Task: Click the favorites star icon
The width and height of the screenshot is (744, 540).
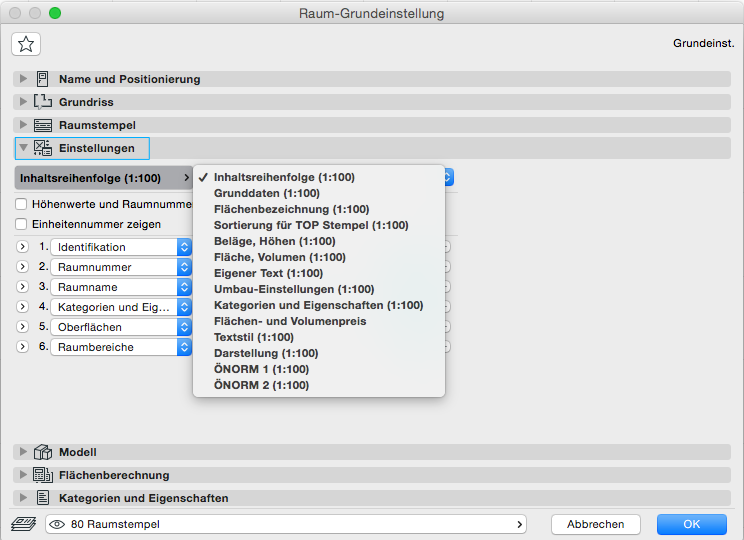Action: (25, 43)
